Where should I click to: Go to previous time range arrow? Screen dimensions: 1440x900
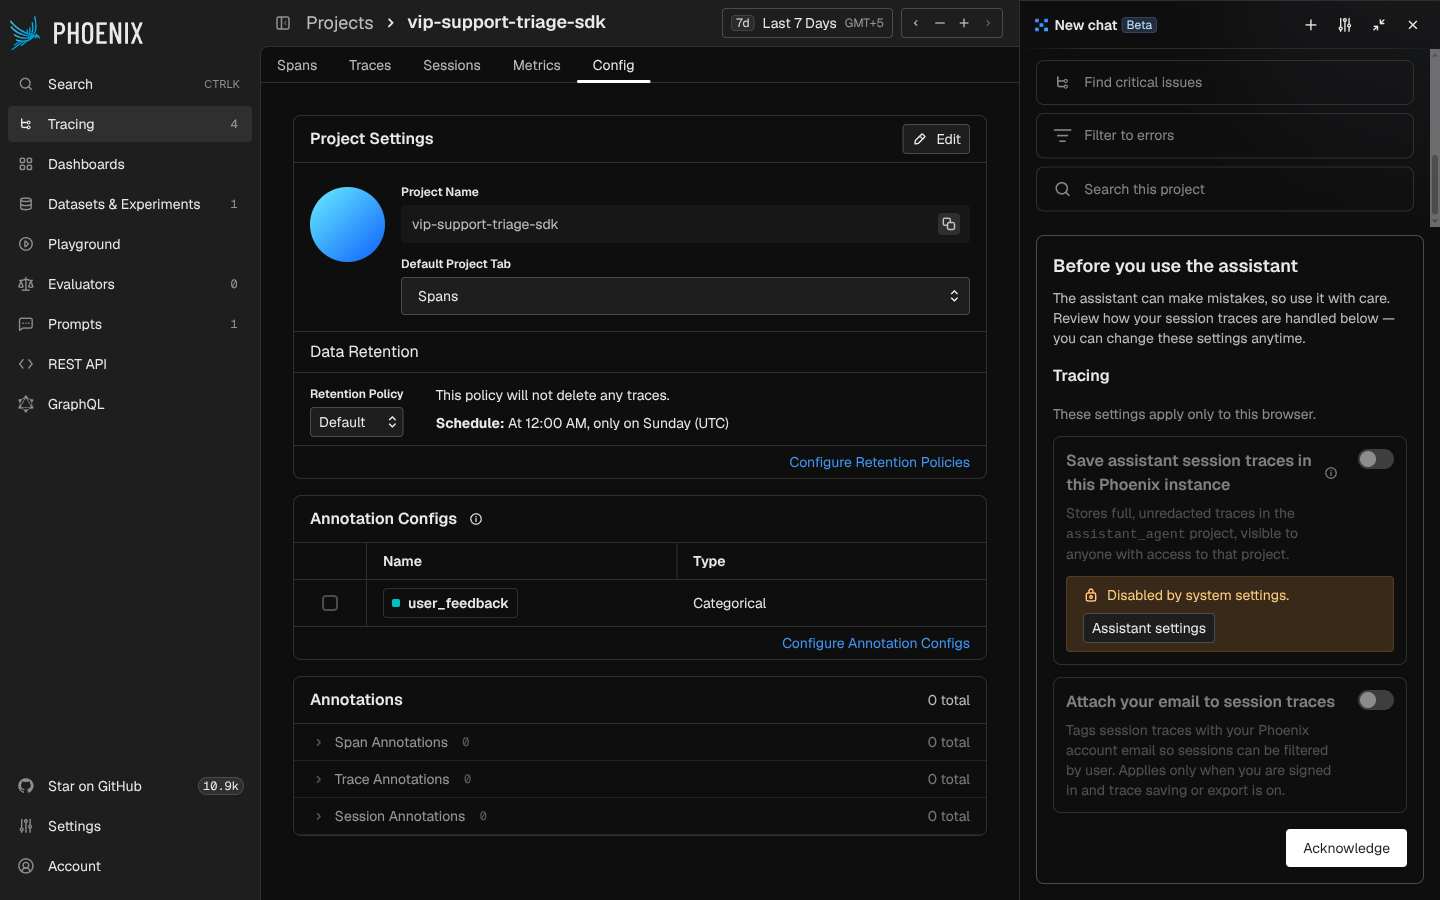(916, 23)
